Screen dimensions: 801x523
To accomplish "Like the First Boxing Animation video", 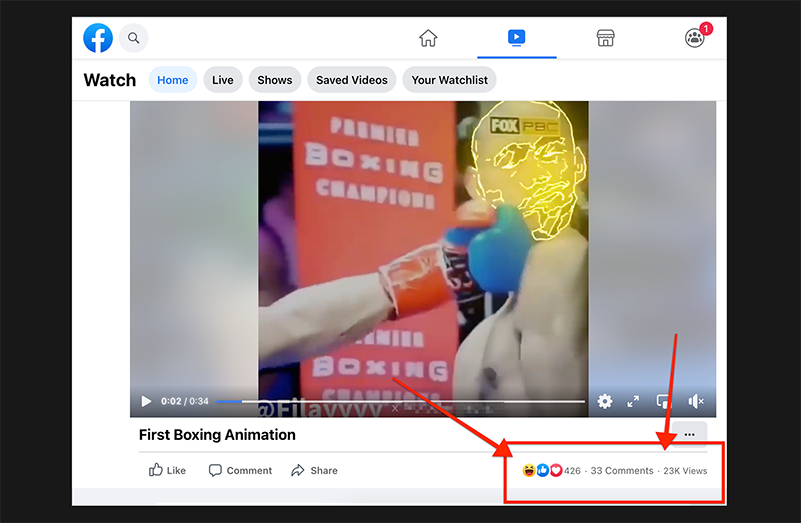I will [168, 470].
